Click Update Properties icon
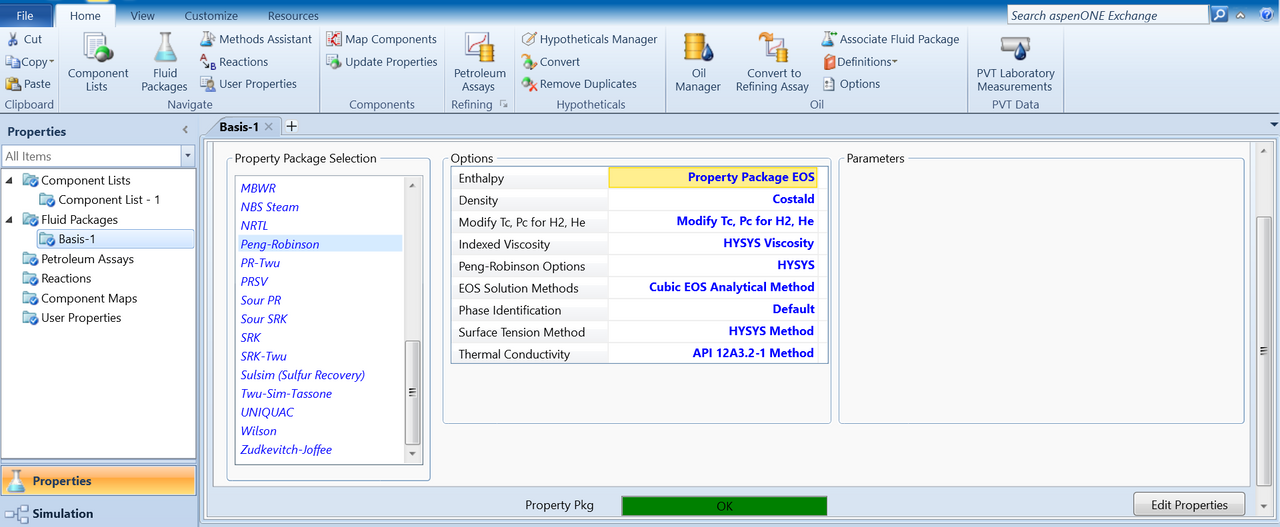Image resolution: width=1280 pixels, height=527 pixels. pyautogui.click(x=334, y=62)
